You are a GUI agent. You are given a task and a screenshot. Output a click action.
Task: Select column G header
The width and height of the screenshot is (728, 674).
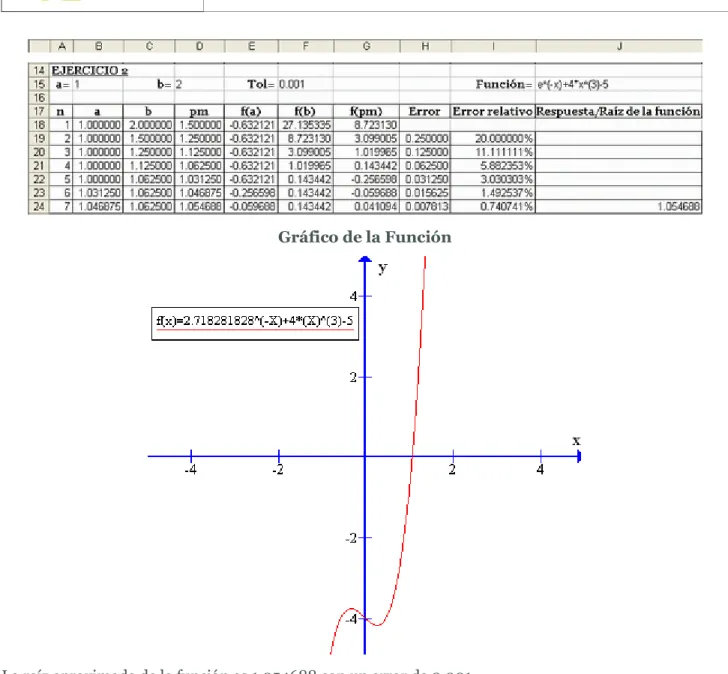pos(366,46)
